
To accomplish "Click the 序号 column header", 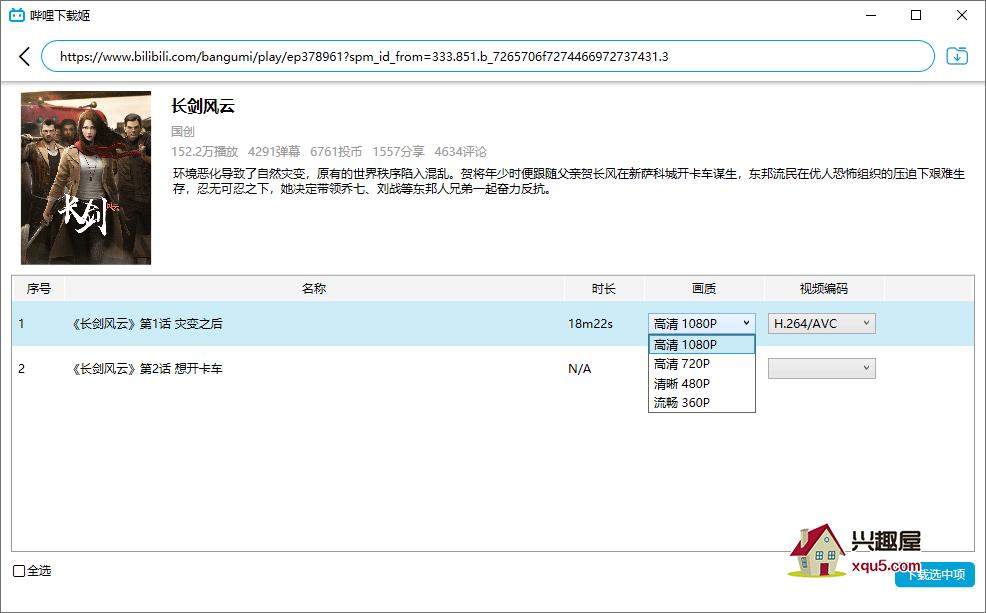I will (38, 289).
